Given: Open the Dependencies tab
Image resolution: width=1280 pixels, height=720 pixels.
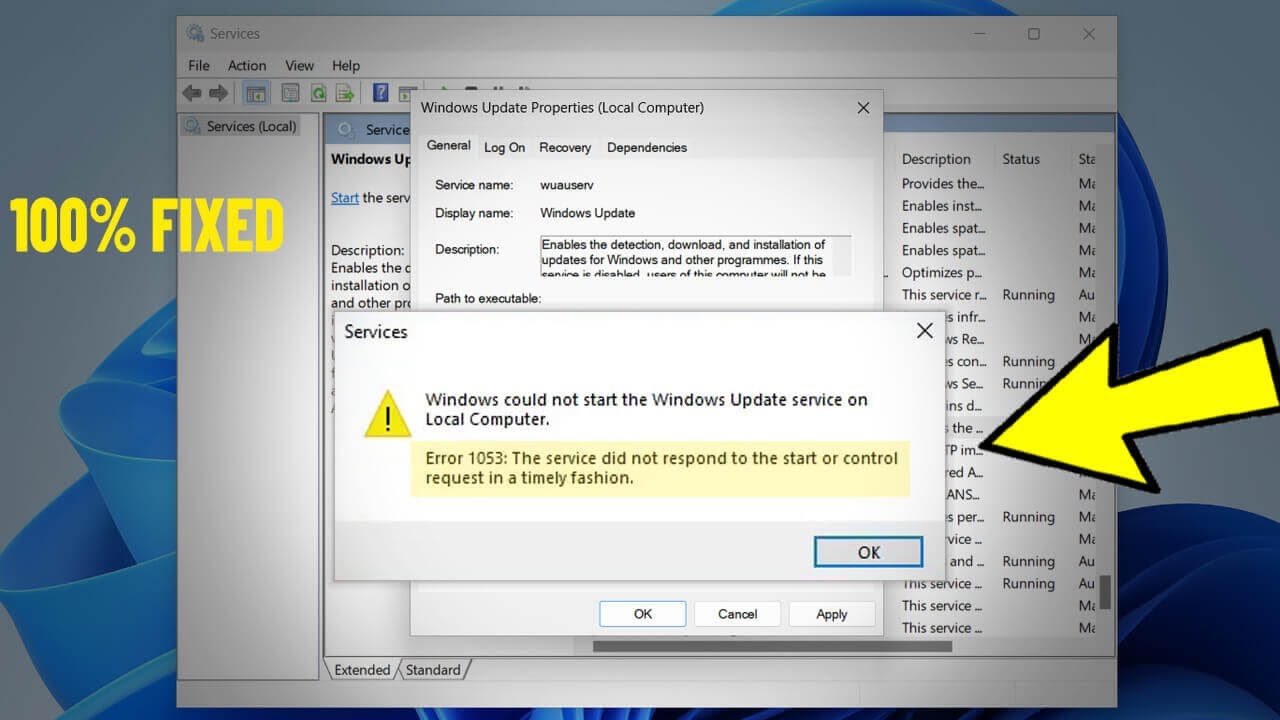Looking at the screenshot, I should 647,147.
